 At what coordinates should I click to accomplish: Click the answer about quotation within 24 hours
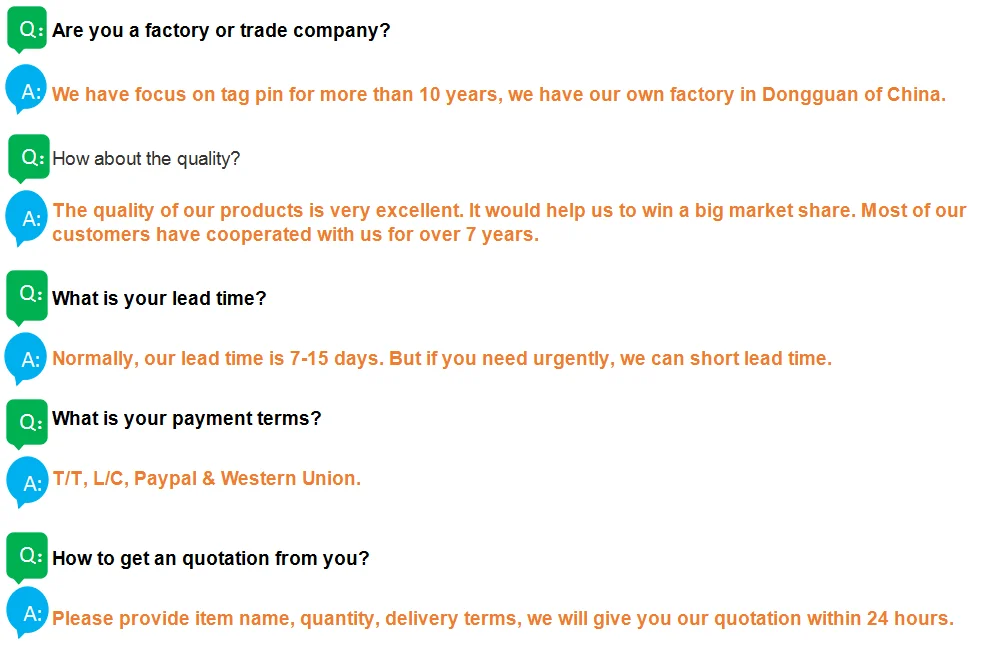[x=502, y=618]
